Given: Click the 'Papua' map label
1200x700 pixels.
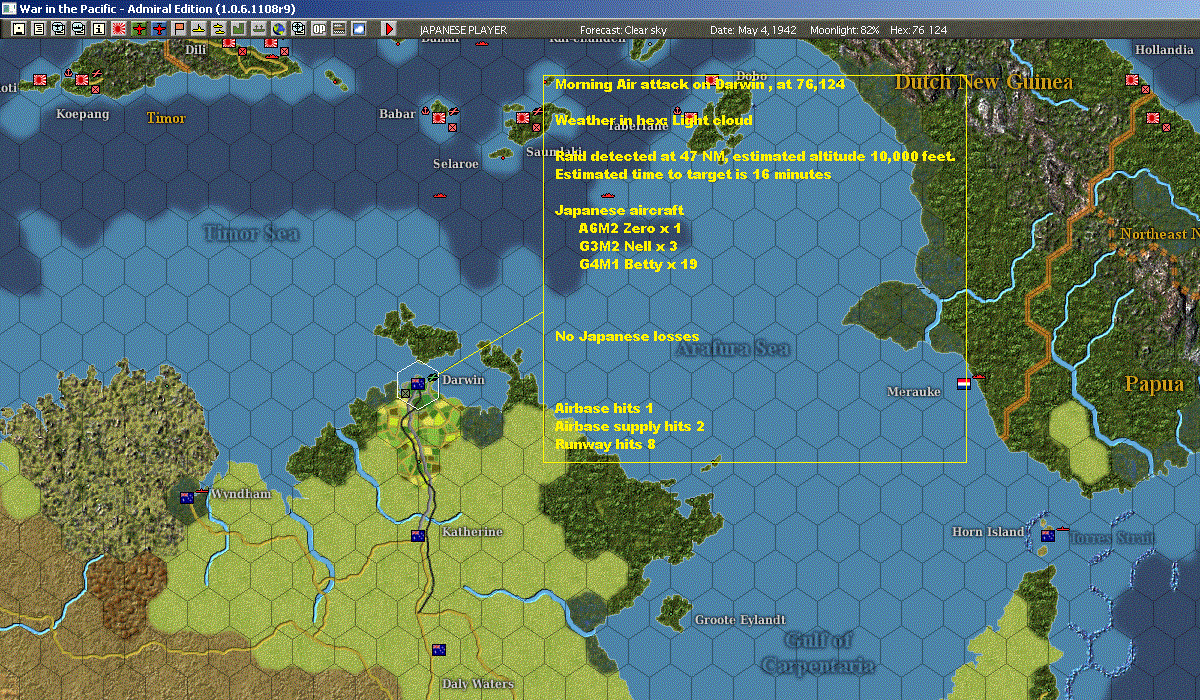Looking at the screenshot, I should click(x=1154, y=384).
